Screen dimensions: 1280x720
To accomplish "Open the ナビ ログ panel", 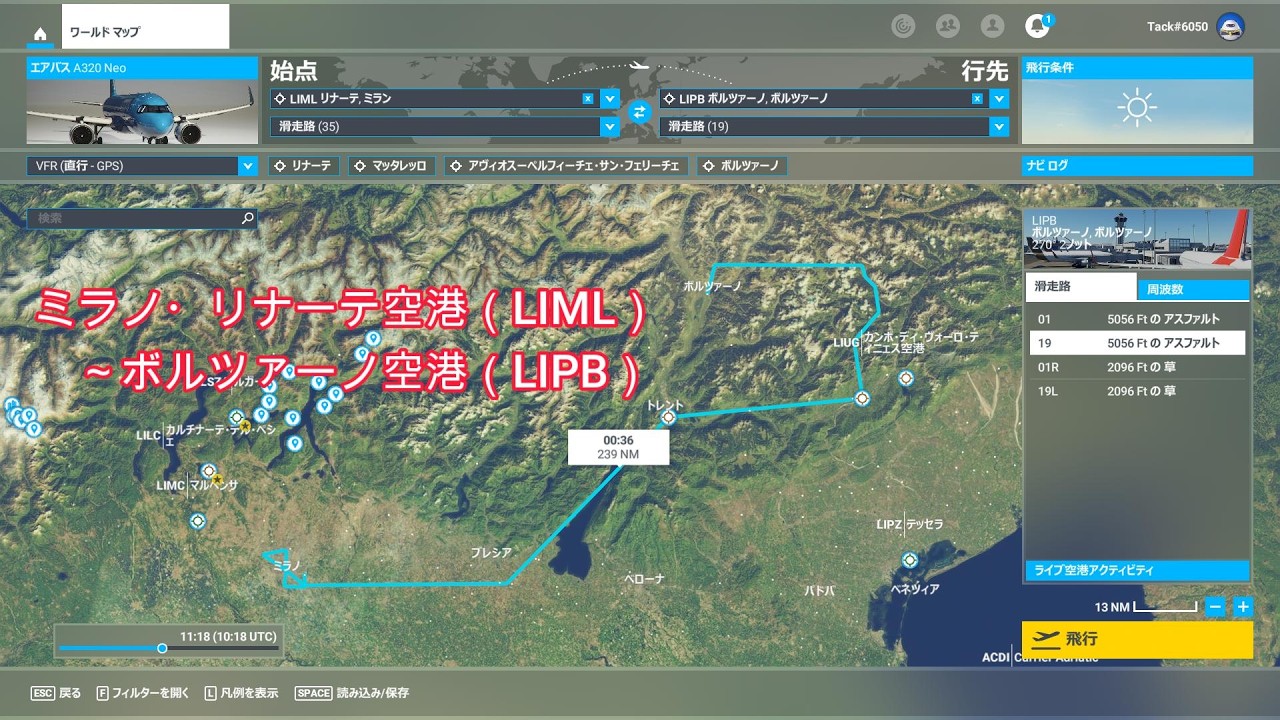I will tap(1137, 166).
